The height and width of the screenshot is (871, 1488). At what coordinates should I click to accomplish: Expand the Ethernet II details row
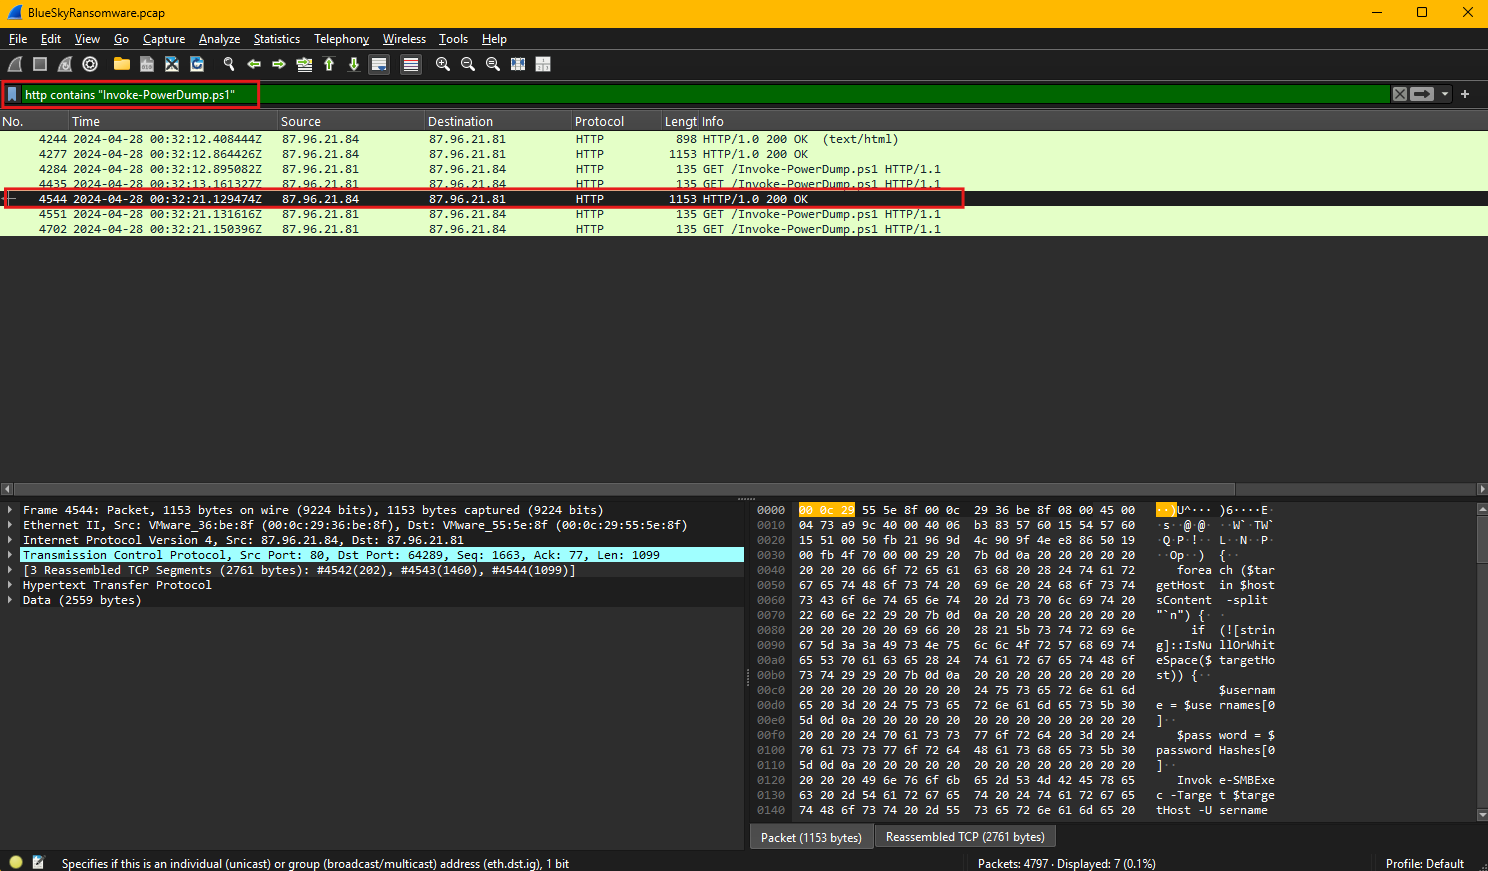click(x=10, y=525)
